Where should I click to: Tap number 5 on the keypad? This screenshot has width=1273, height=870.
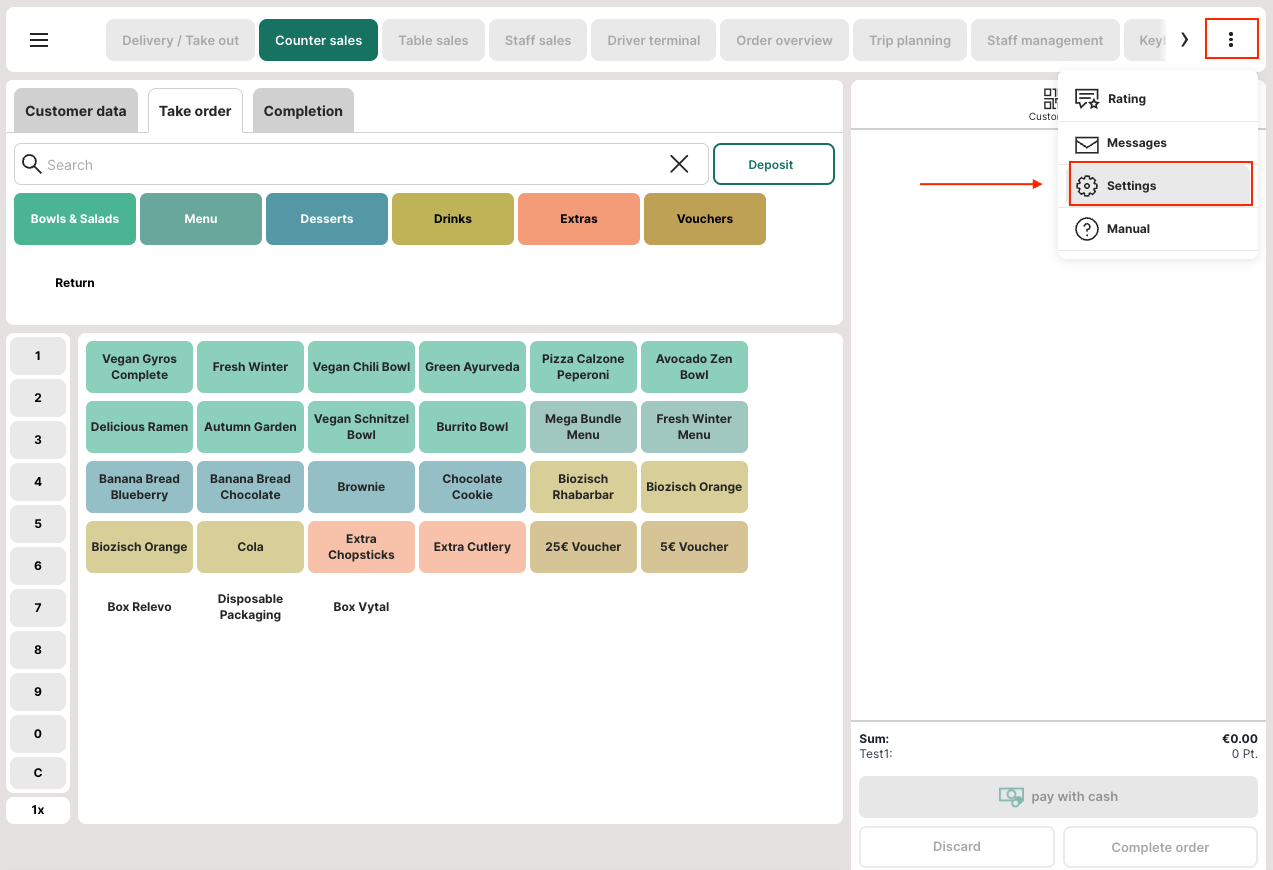coord(38,524)
